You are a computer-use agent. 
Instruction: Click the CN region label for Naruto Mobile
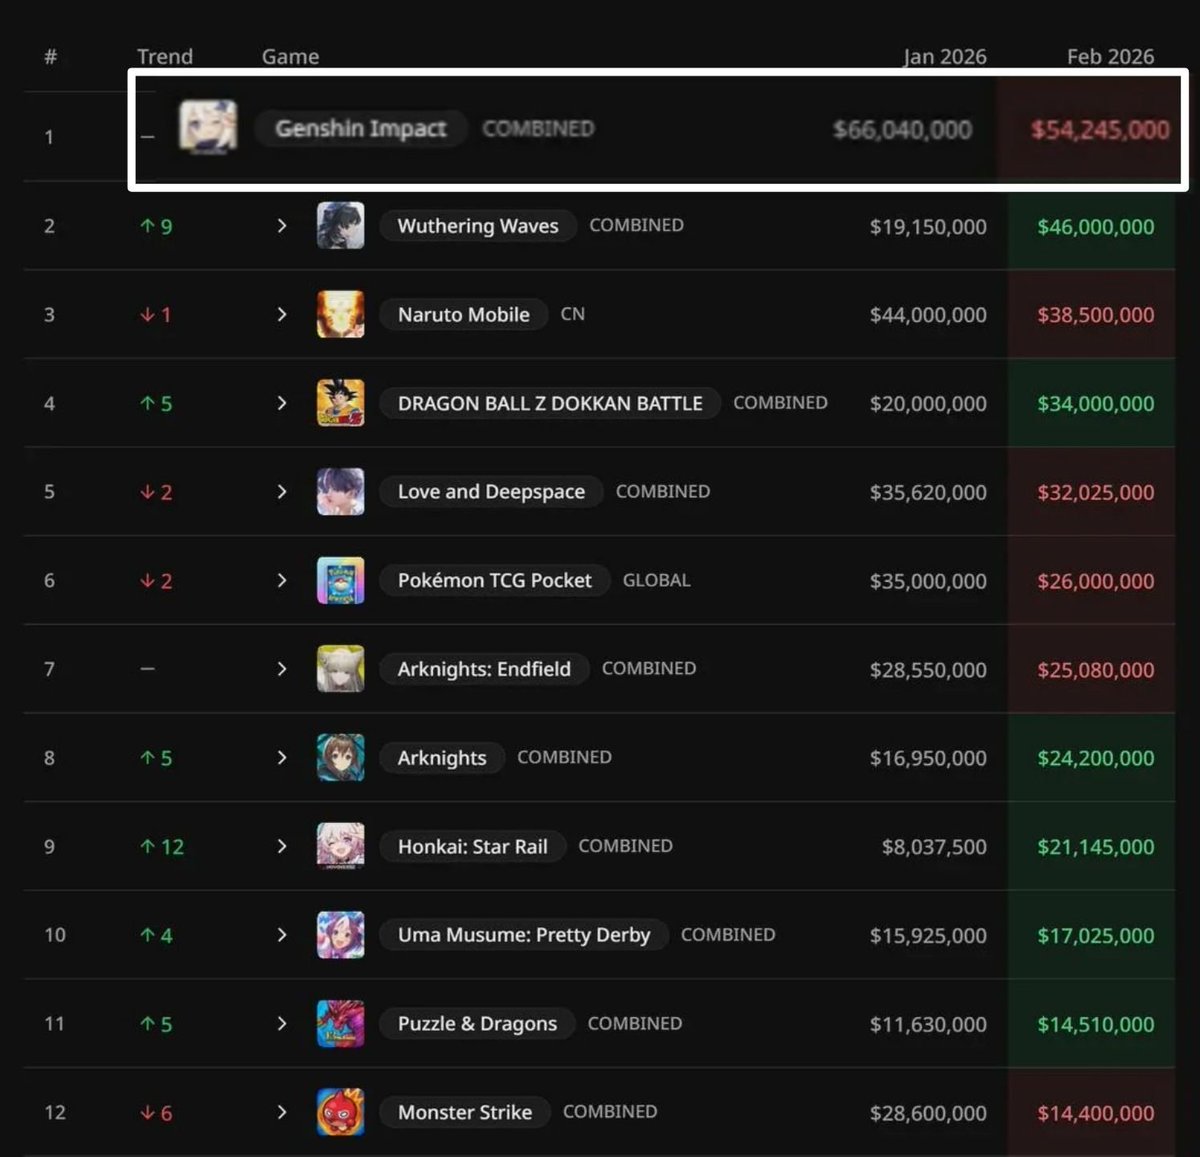[573, 314]
